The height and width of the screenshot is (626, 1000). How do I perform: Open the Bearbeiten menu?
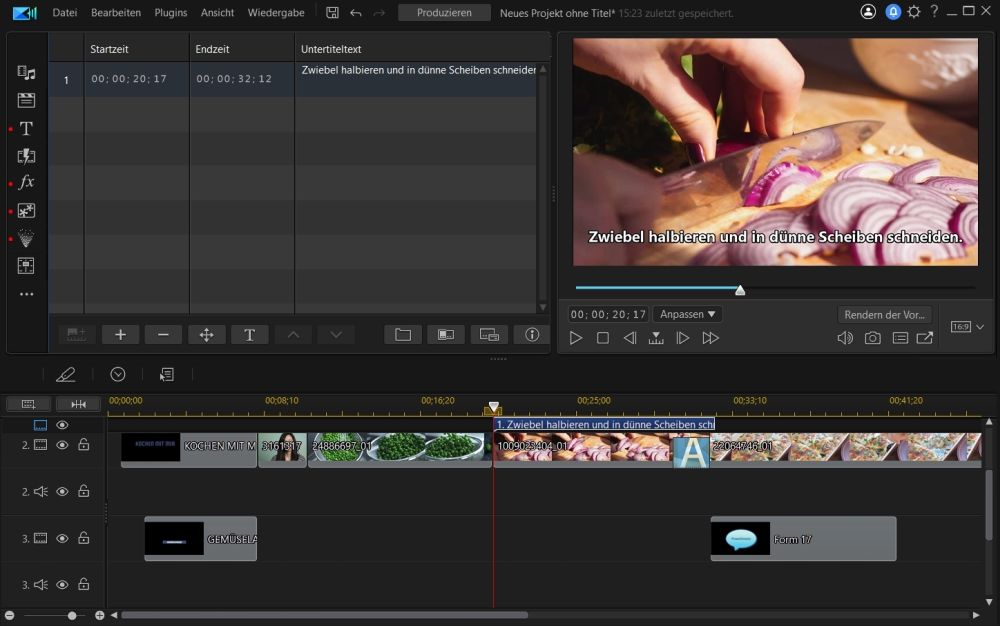click(x=116, y=13)
